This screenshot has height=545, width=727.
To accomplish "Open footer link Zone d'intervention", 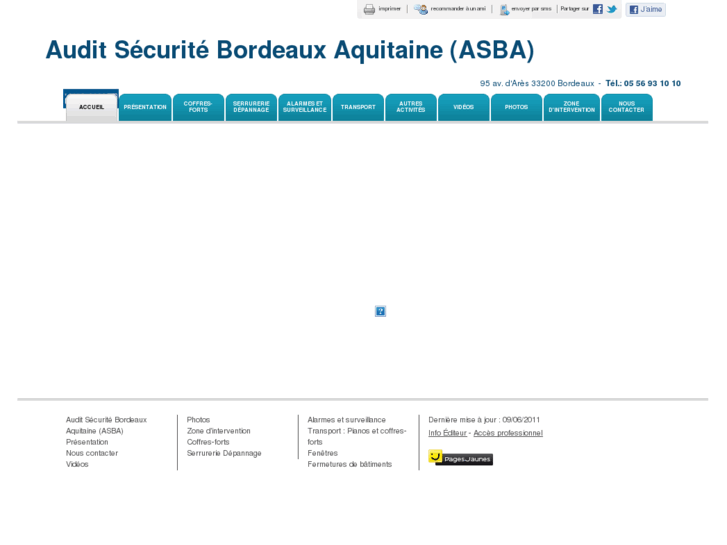I will 218,431.
